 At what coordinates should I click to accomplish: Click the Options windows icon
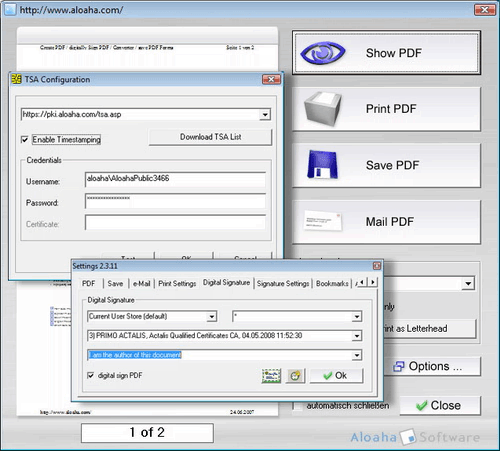pos(399,366)
